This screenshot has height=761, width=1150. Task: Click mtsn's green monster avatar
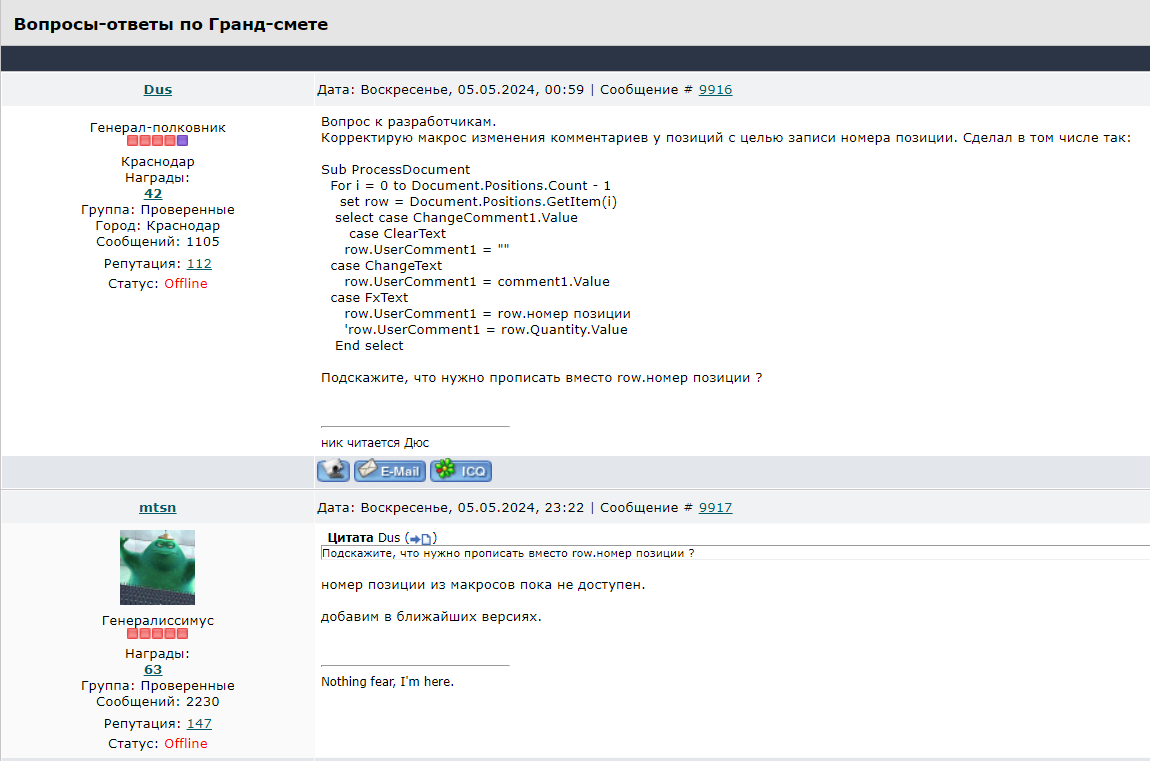(158, 567)
